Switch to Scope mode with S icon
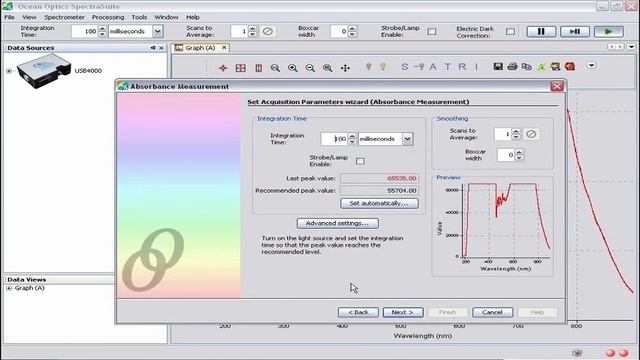The width and height of the screenshot is (640, 360). (x=404, y=67)
